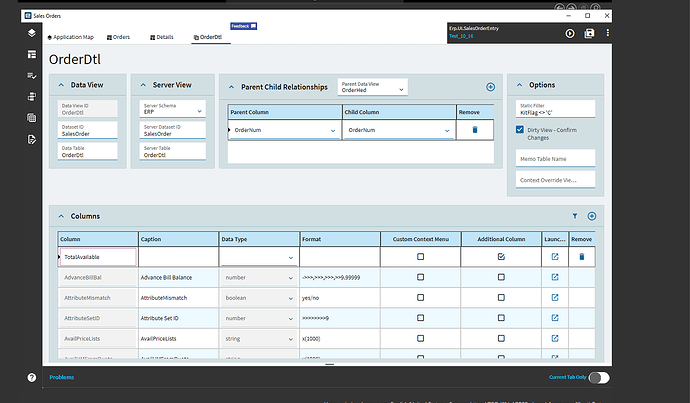Add a new parent child relationship

(490, 87)
